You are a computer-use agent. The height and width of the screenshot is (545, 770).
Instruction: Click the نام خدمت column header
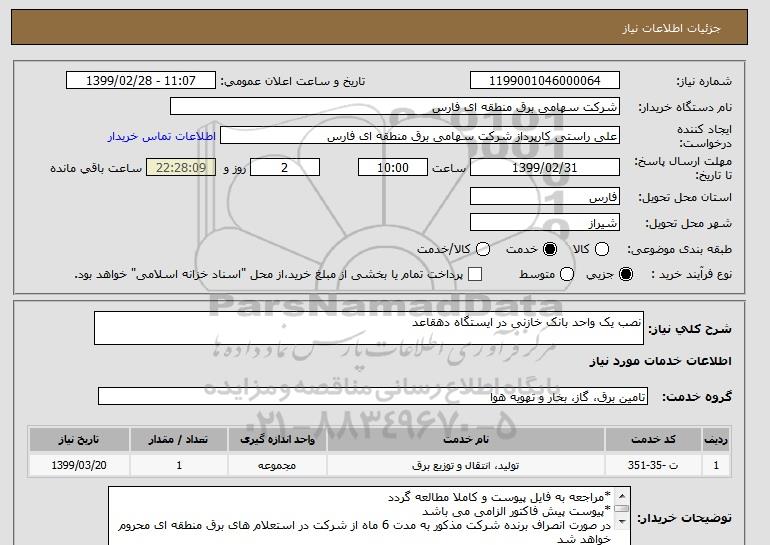pyautogui.click(x=466, y=439)
